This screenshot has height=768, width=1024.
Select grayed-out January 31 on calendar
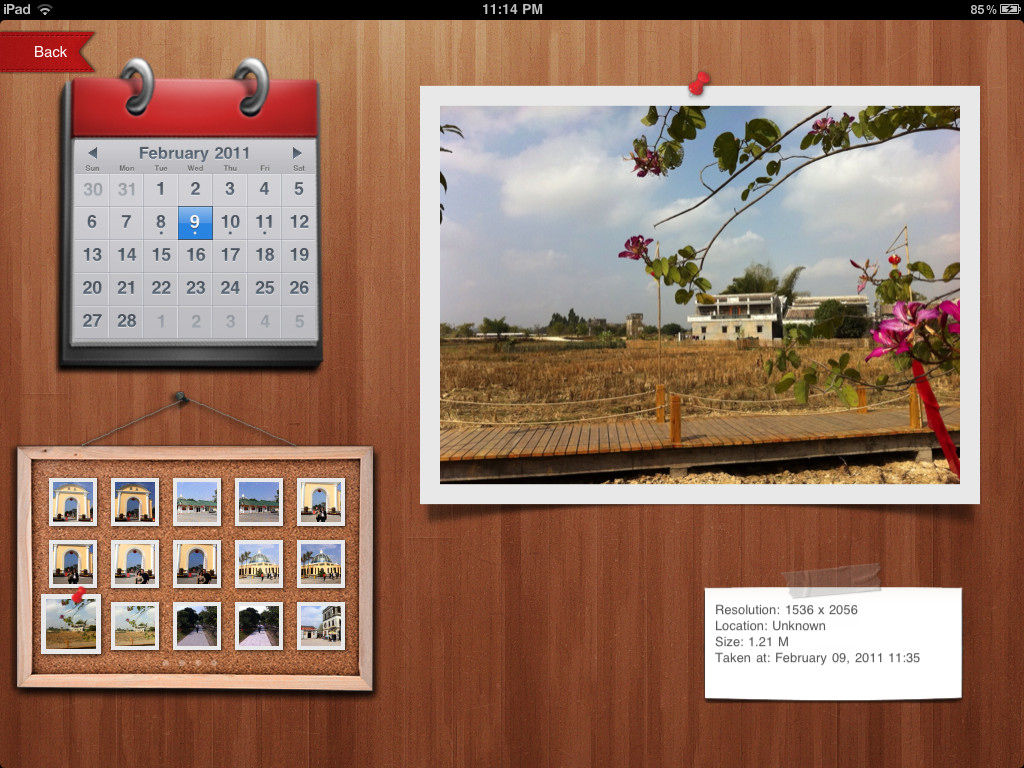pyautogui.click(x=127, y=189)
